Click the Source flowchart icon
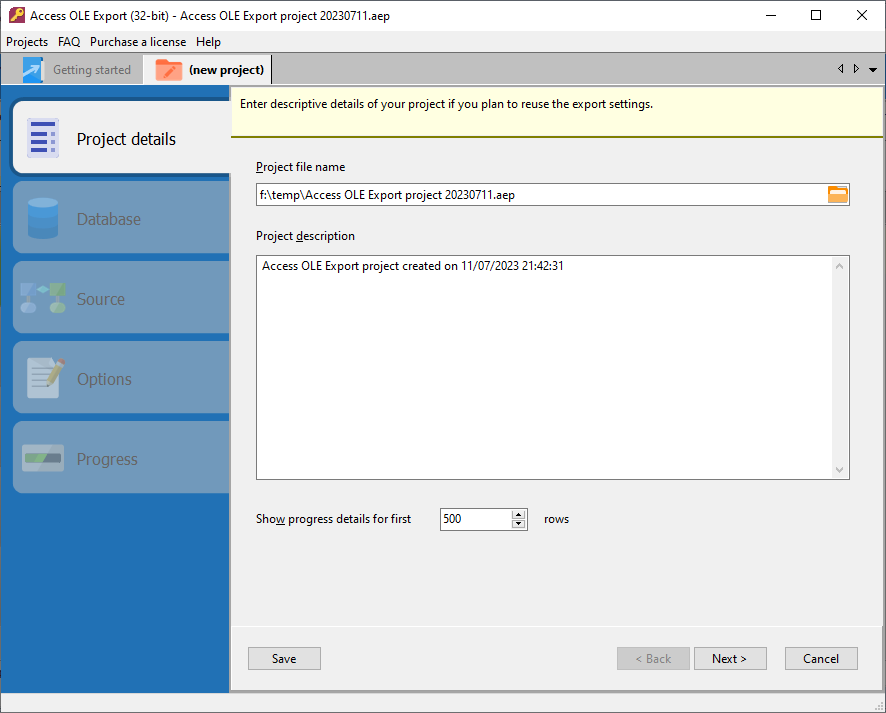 pos(43,299)
